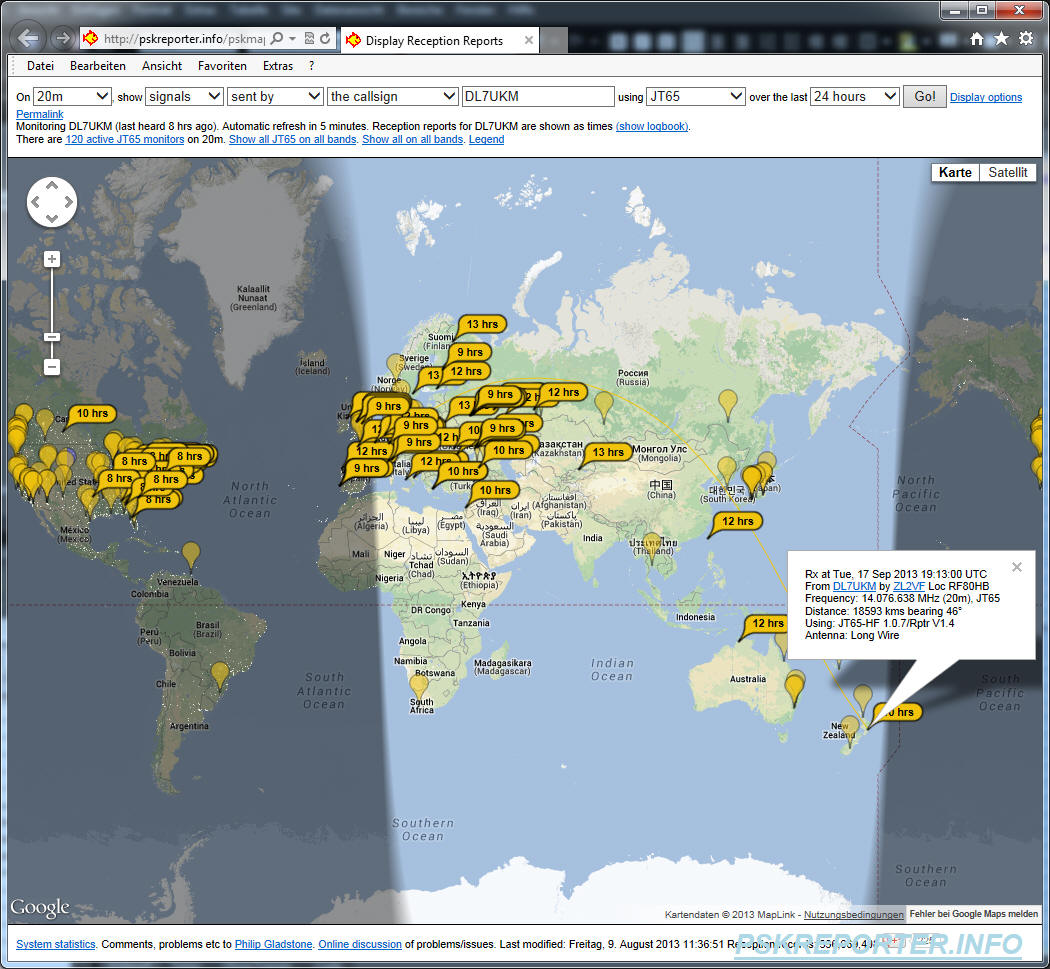Open the show signals dropdown
This screenshot has width=1050, height=969.
(x=184, y=96)
